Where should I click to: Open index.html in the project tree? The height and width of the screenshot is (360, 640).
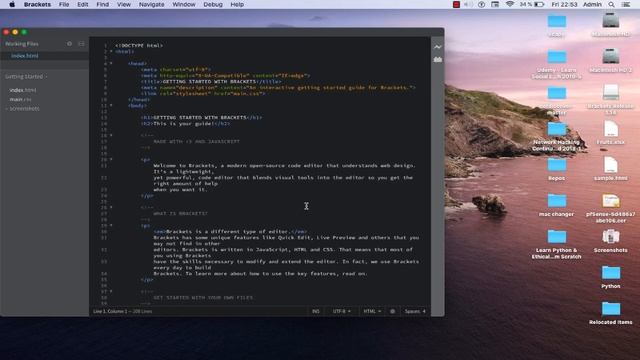23,90
